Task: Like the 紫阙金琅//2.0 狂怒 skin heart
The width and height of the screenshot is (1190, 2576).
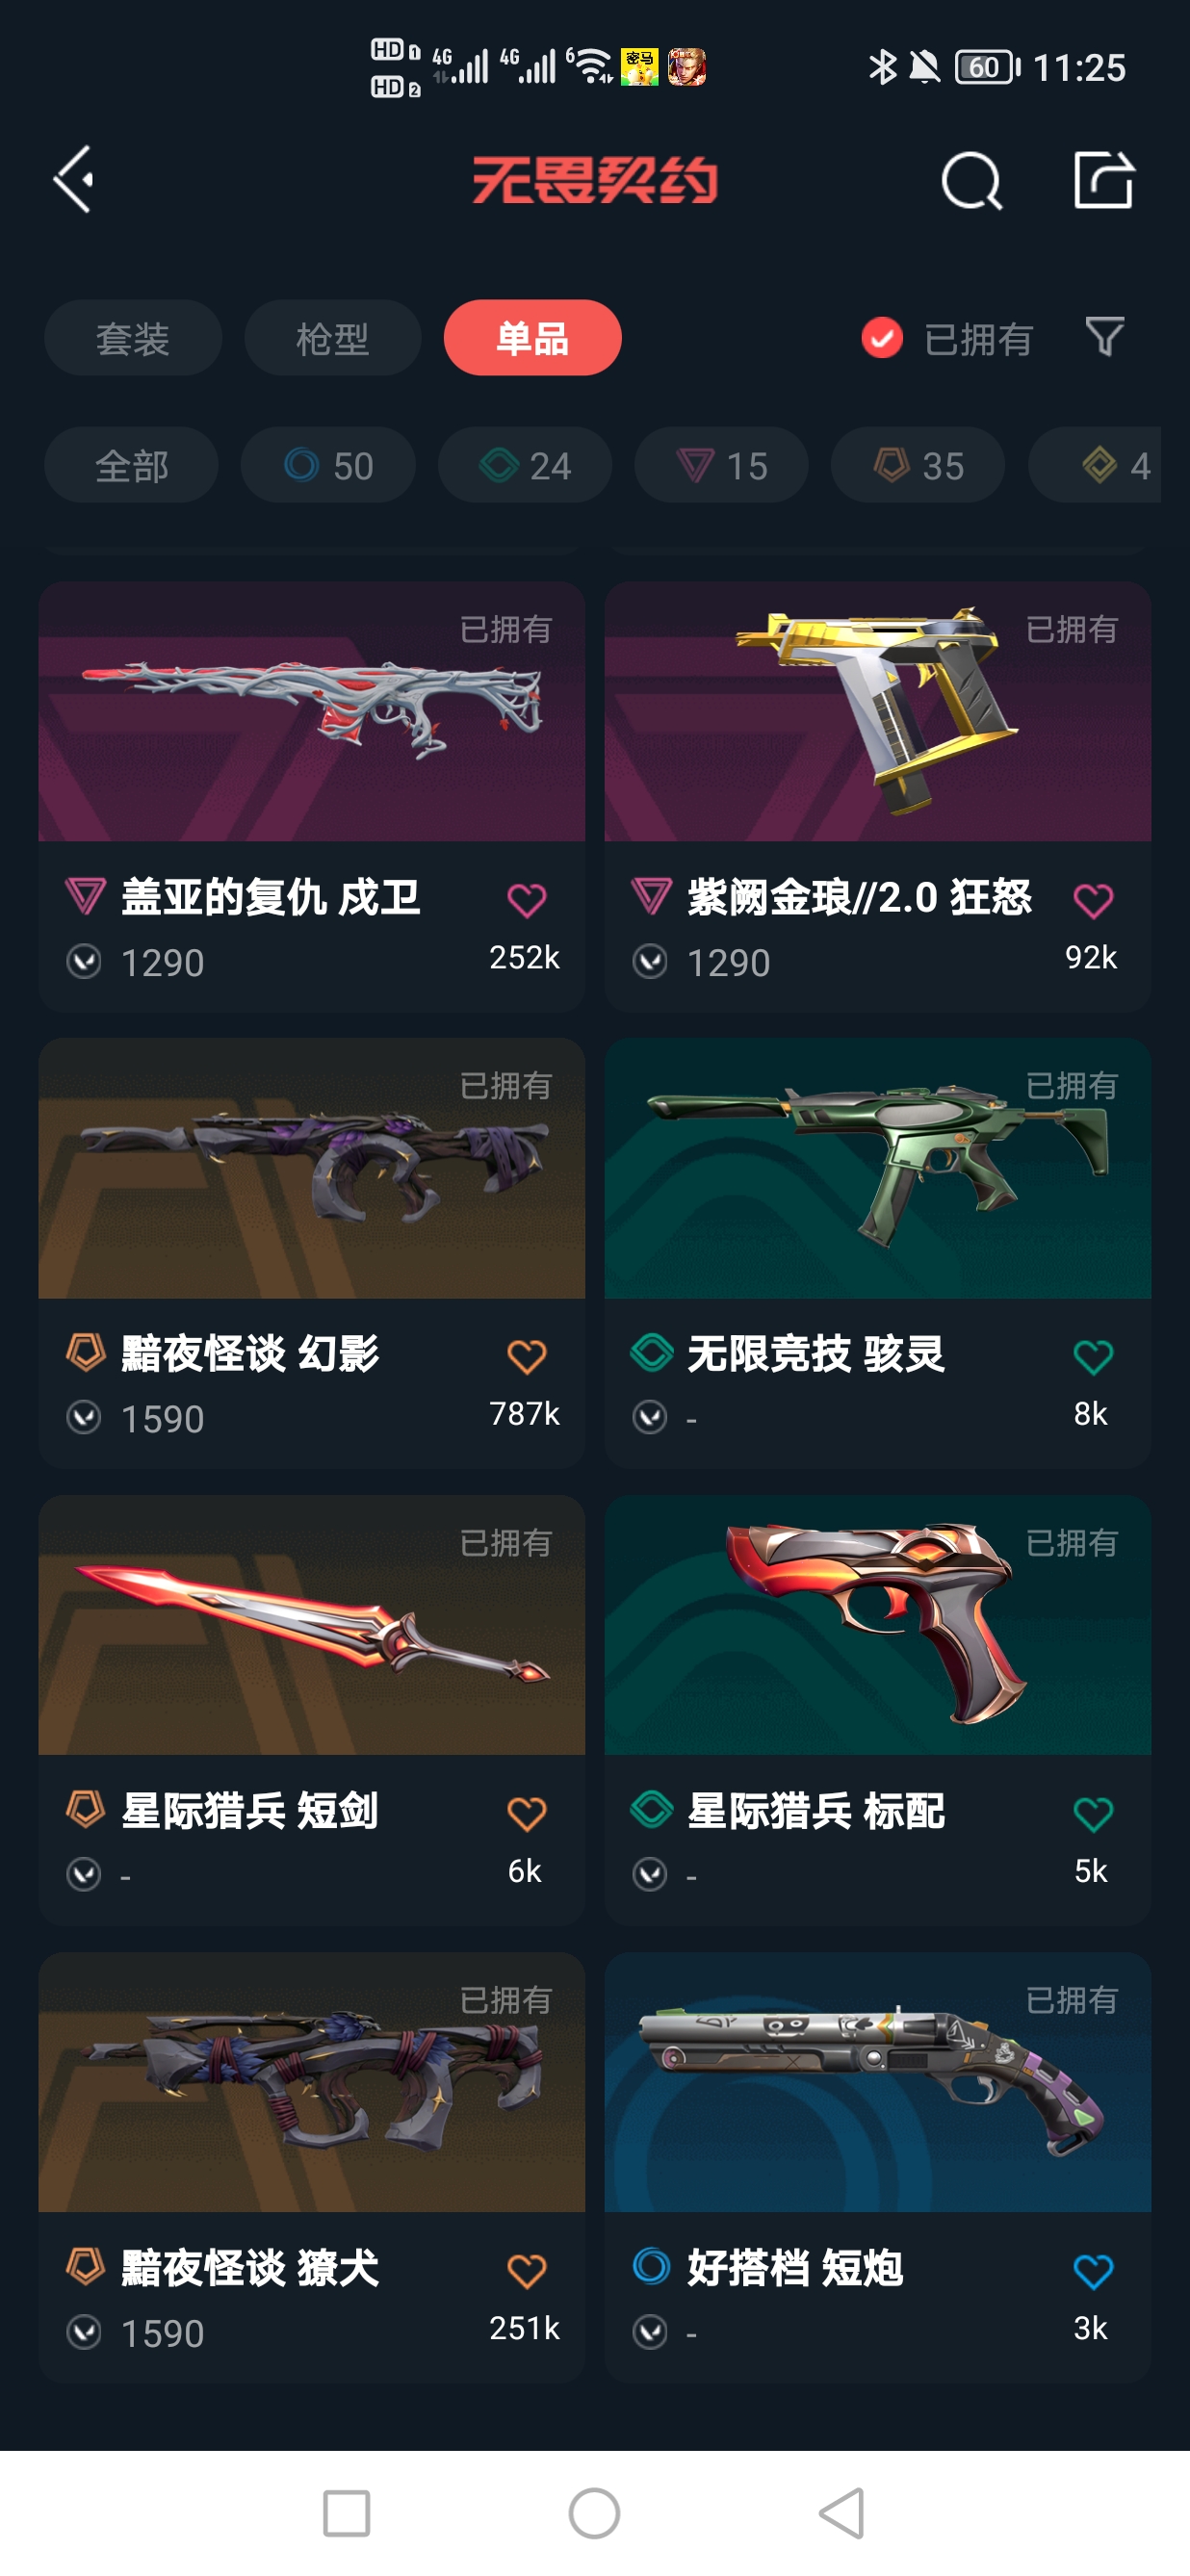Action: coord(1093,901)
